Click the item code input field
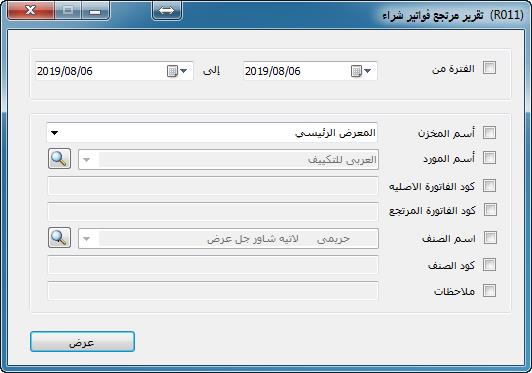 pos(213,265)
